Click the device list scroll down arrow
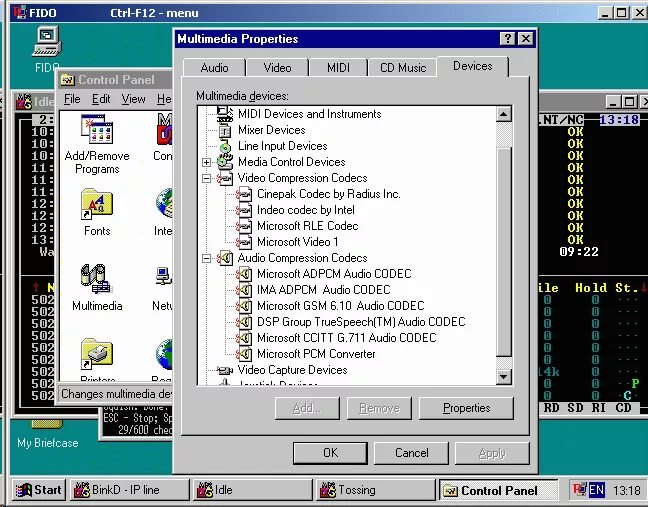 [503, 376]
